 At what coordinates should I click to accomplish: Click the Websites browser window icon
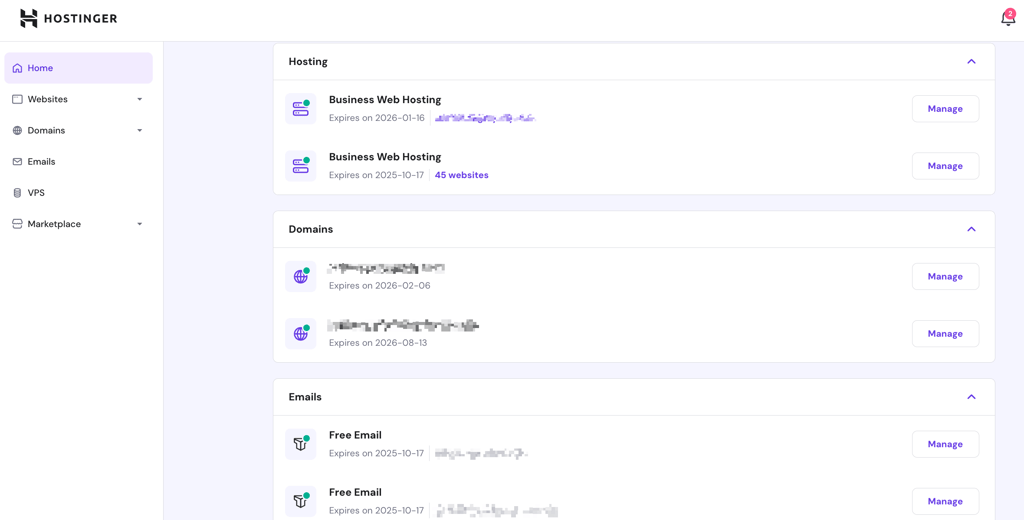18,99
